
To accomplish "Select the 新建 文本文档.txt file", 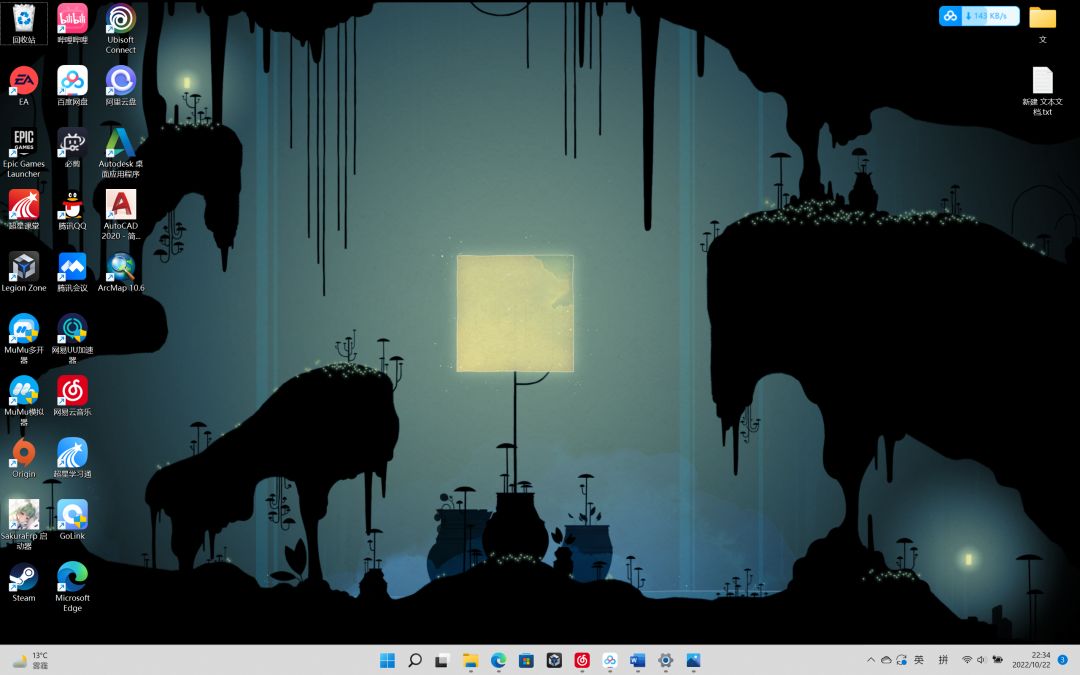I will pos(1042,90).
